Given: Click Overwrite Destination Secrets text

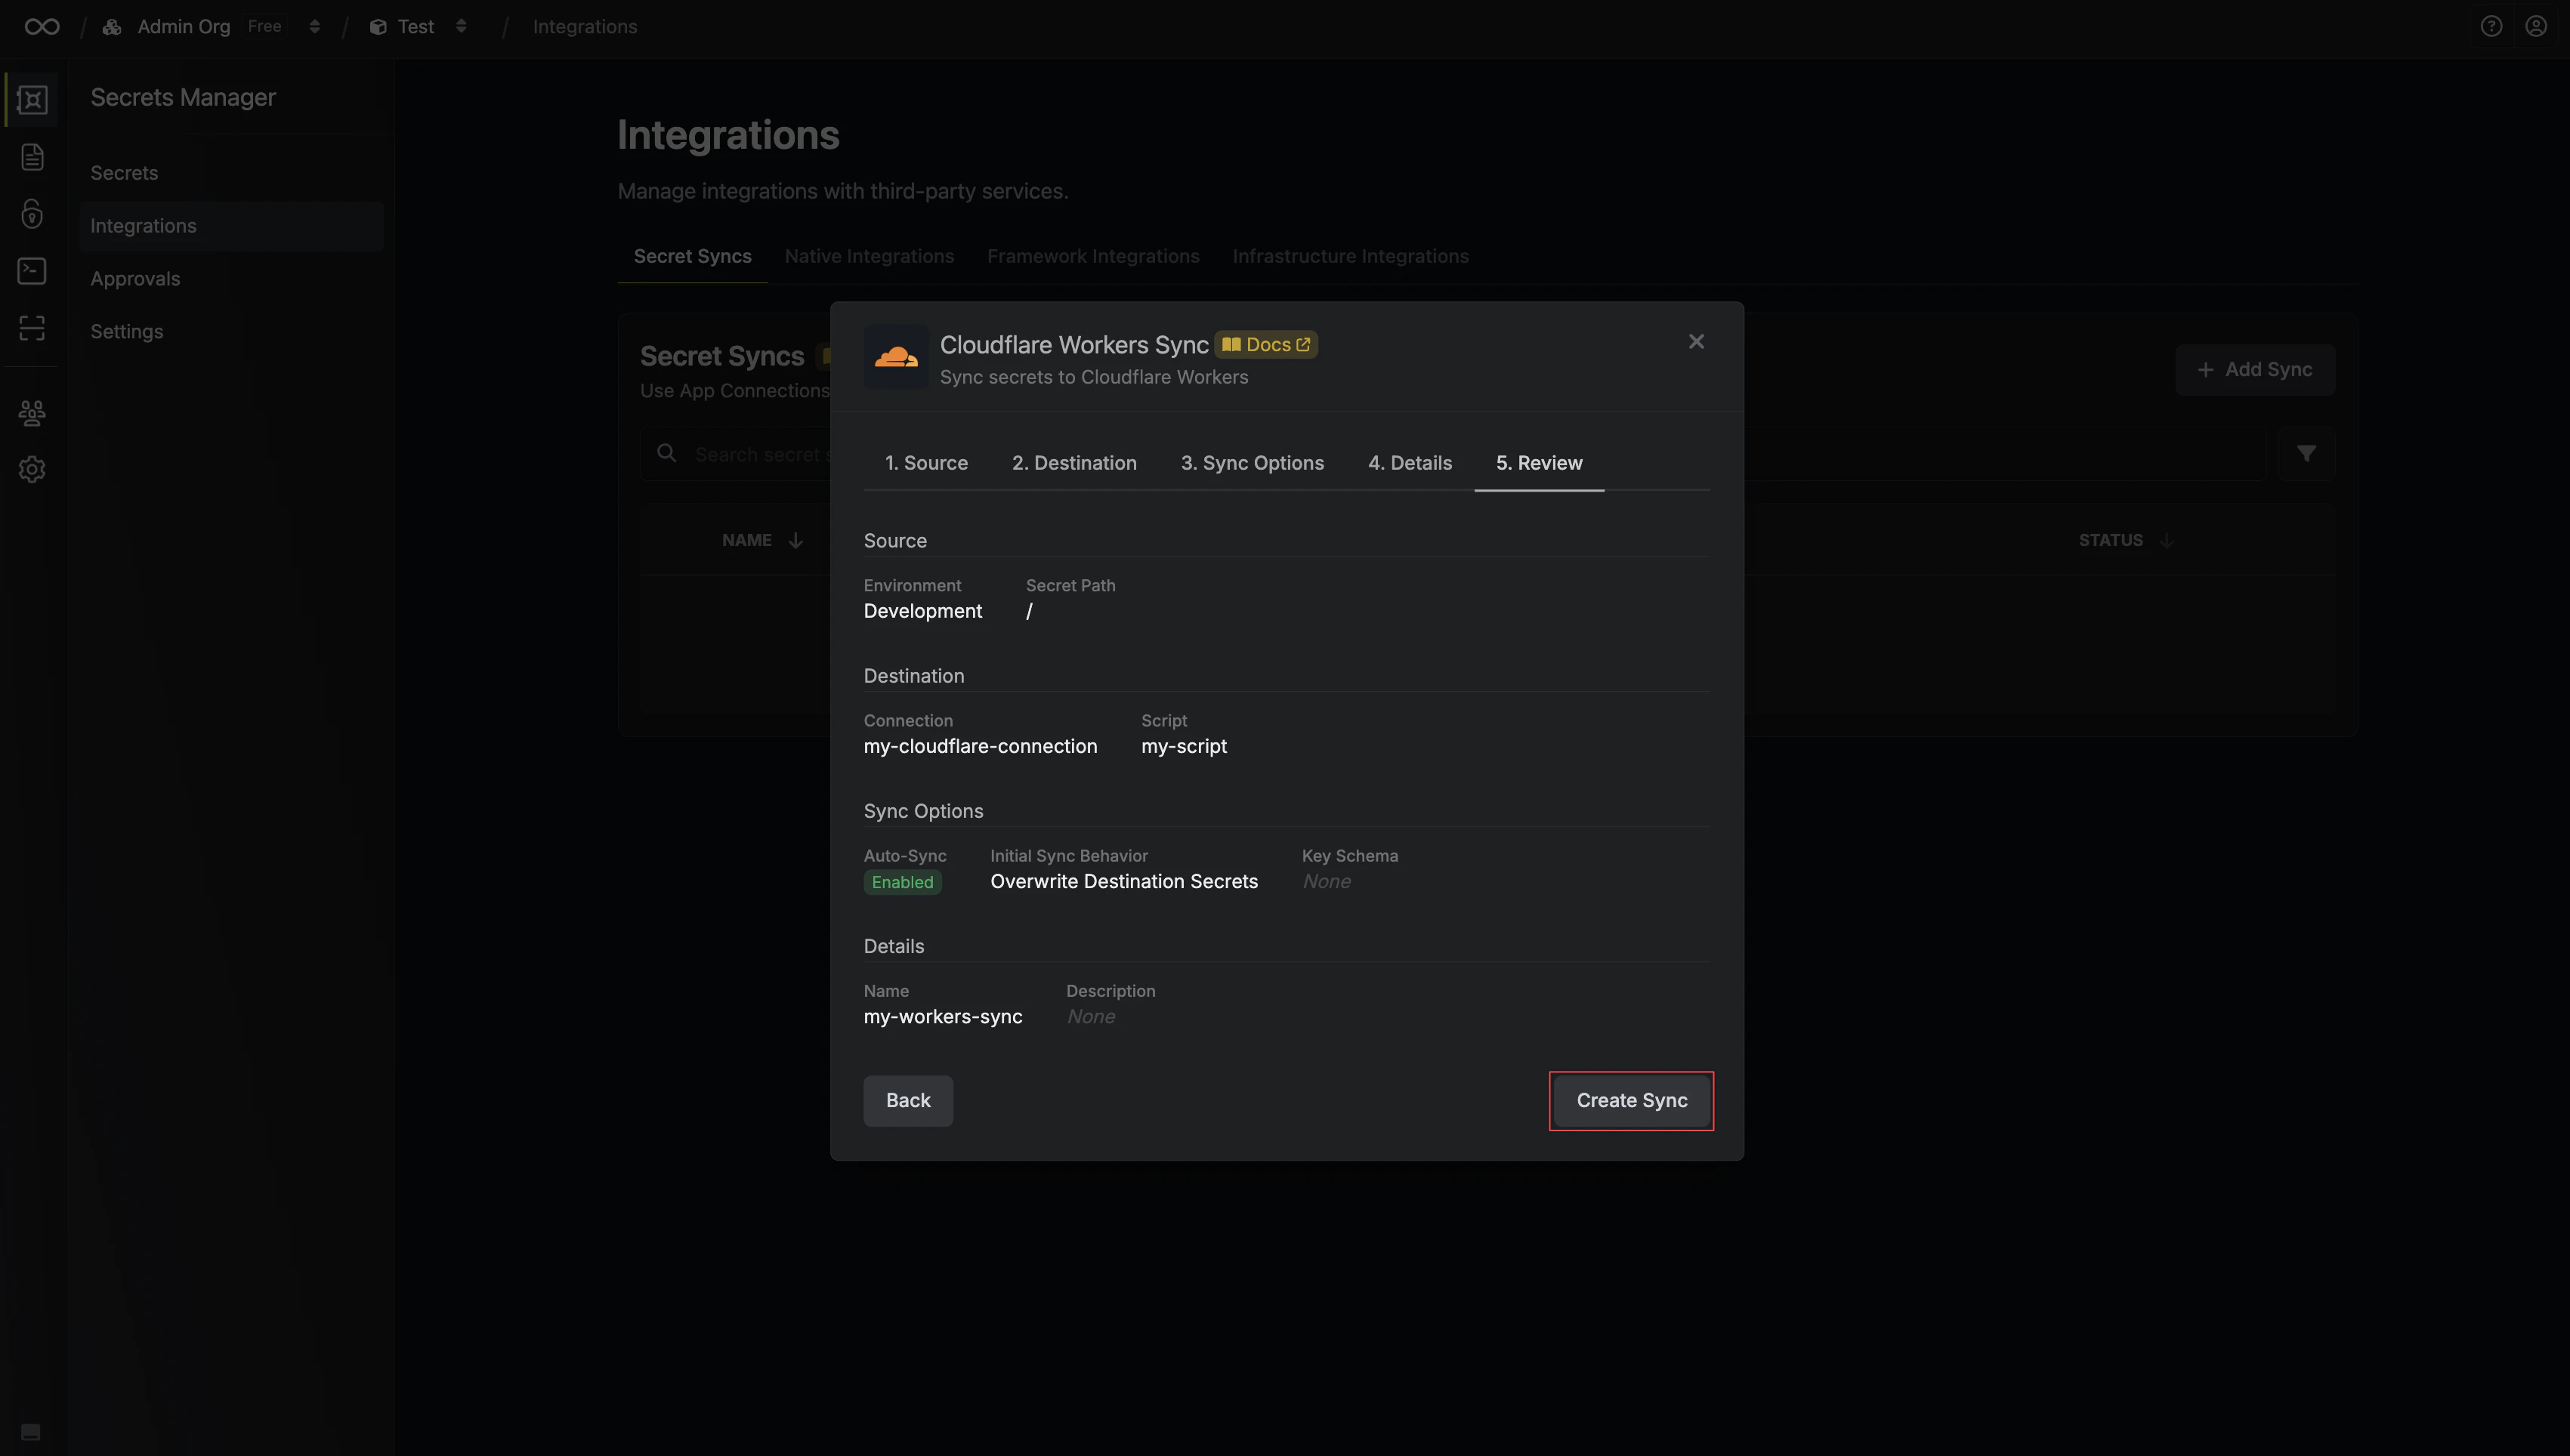Looking at the screenshot, I should point(1124,881).
